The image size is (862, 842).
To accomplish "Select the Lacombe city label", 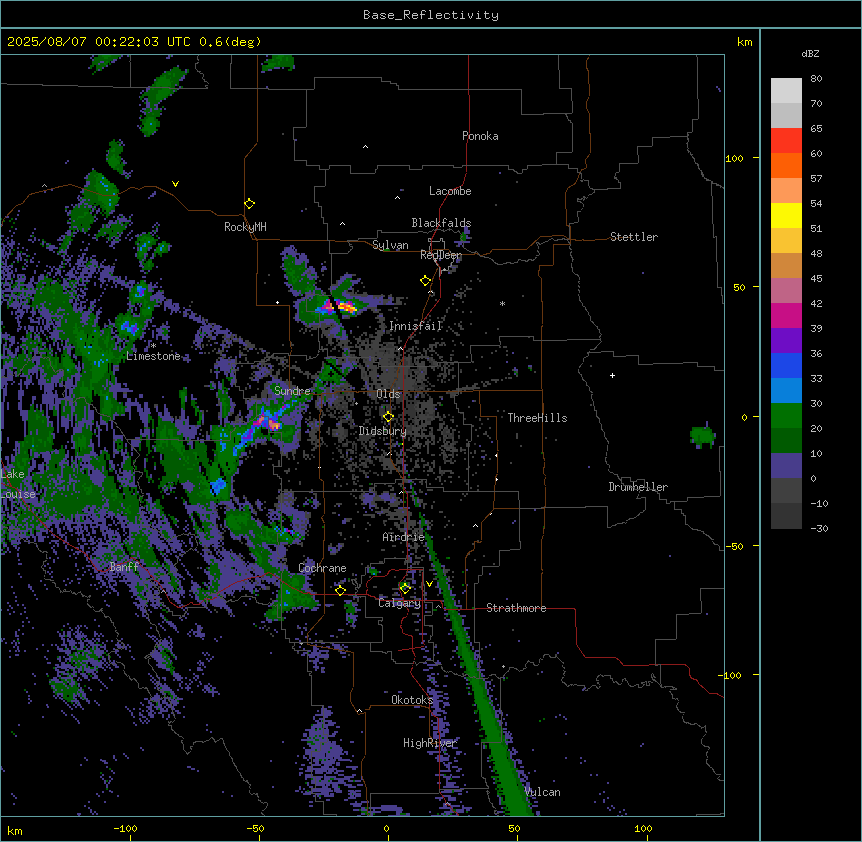I will [x=450, y=191].
